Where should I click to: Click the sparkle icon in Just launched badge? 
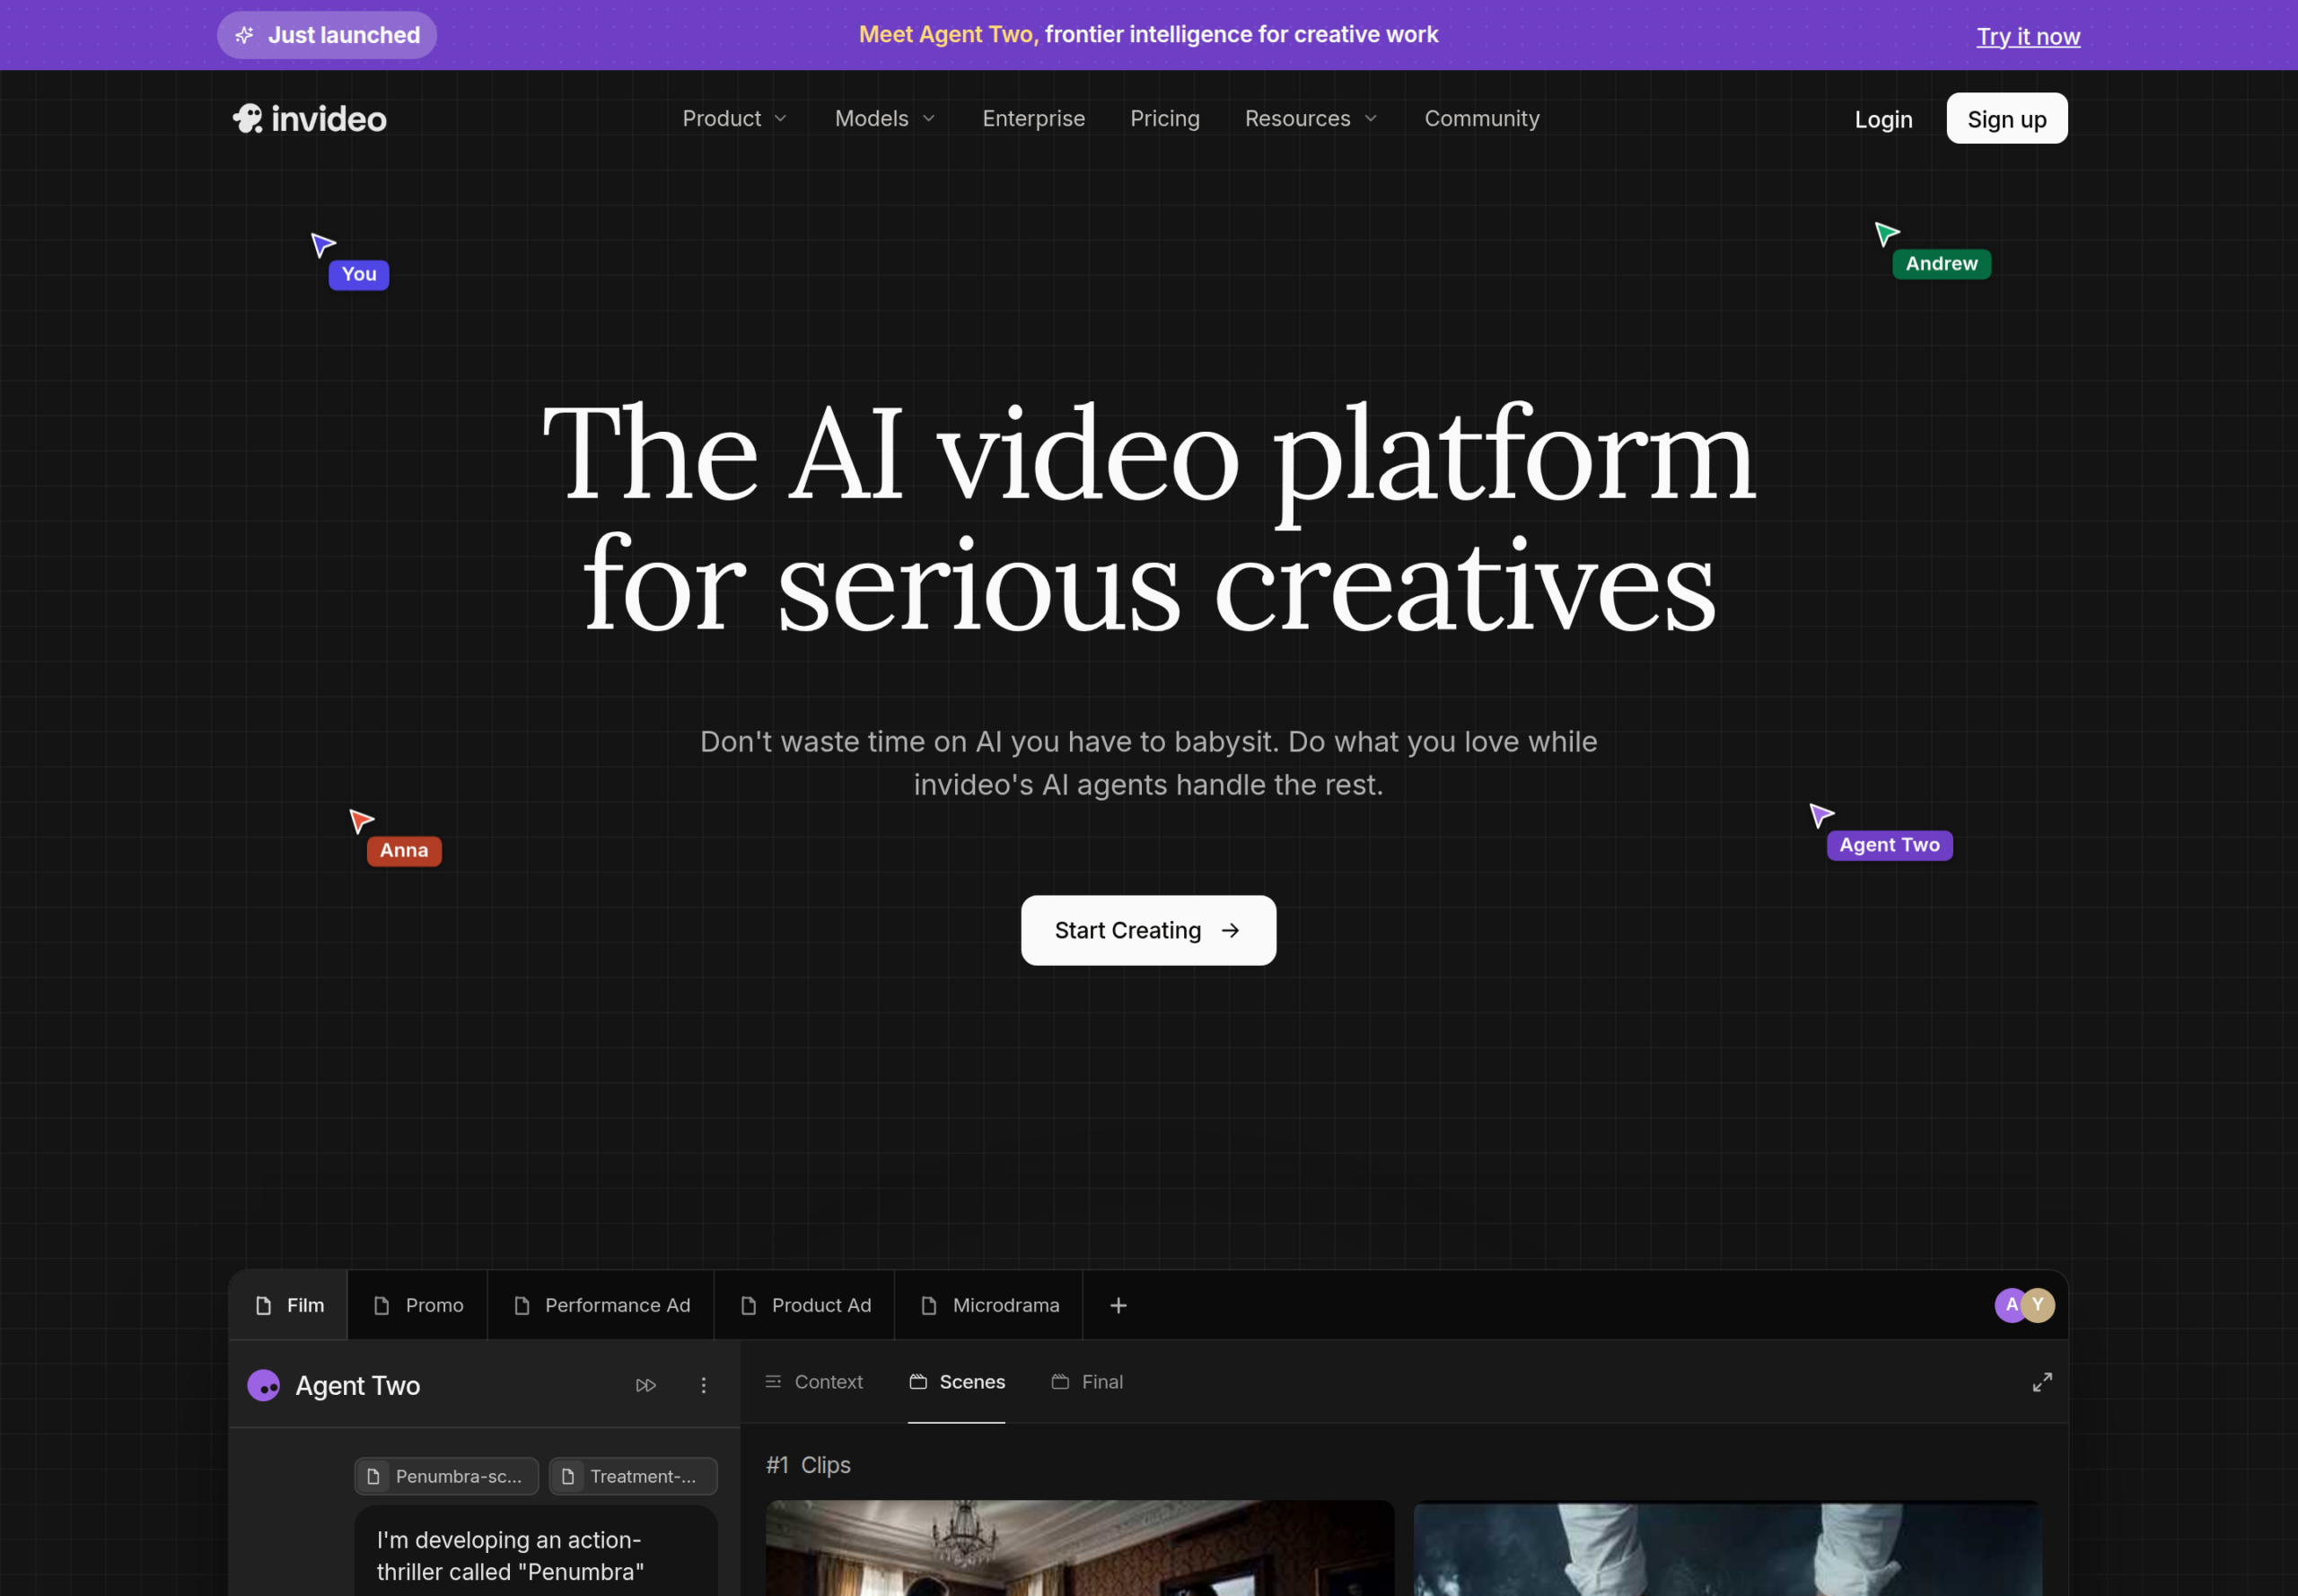click(x=244, y=35)
